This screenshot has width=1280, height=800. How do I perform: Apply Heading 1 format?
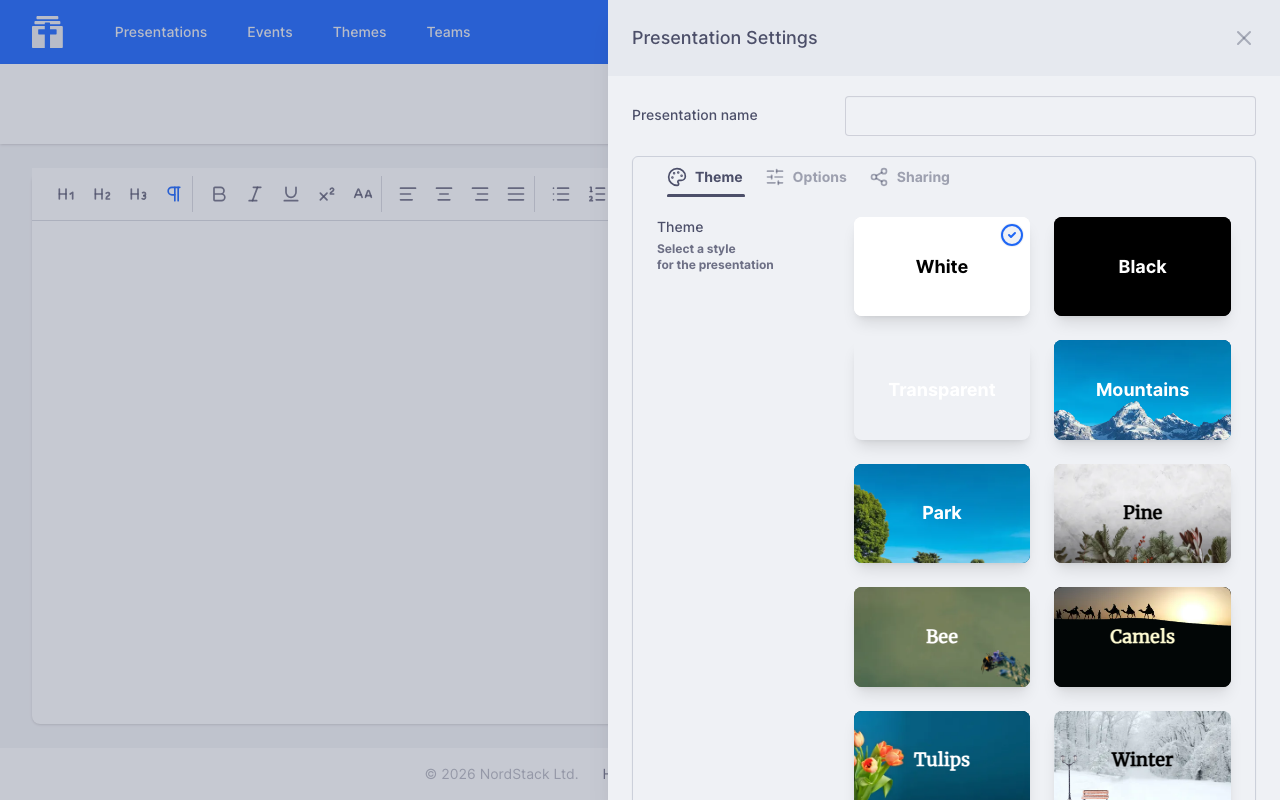pyautogui.click(x=66, y=194)
